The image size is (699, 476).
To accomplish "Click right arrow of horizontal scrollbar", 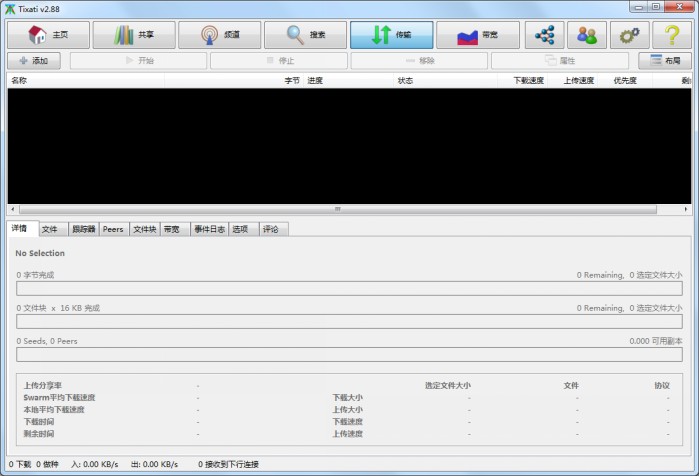I will tap(685, 210).
